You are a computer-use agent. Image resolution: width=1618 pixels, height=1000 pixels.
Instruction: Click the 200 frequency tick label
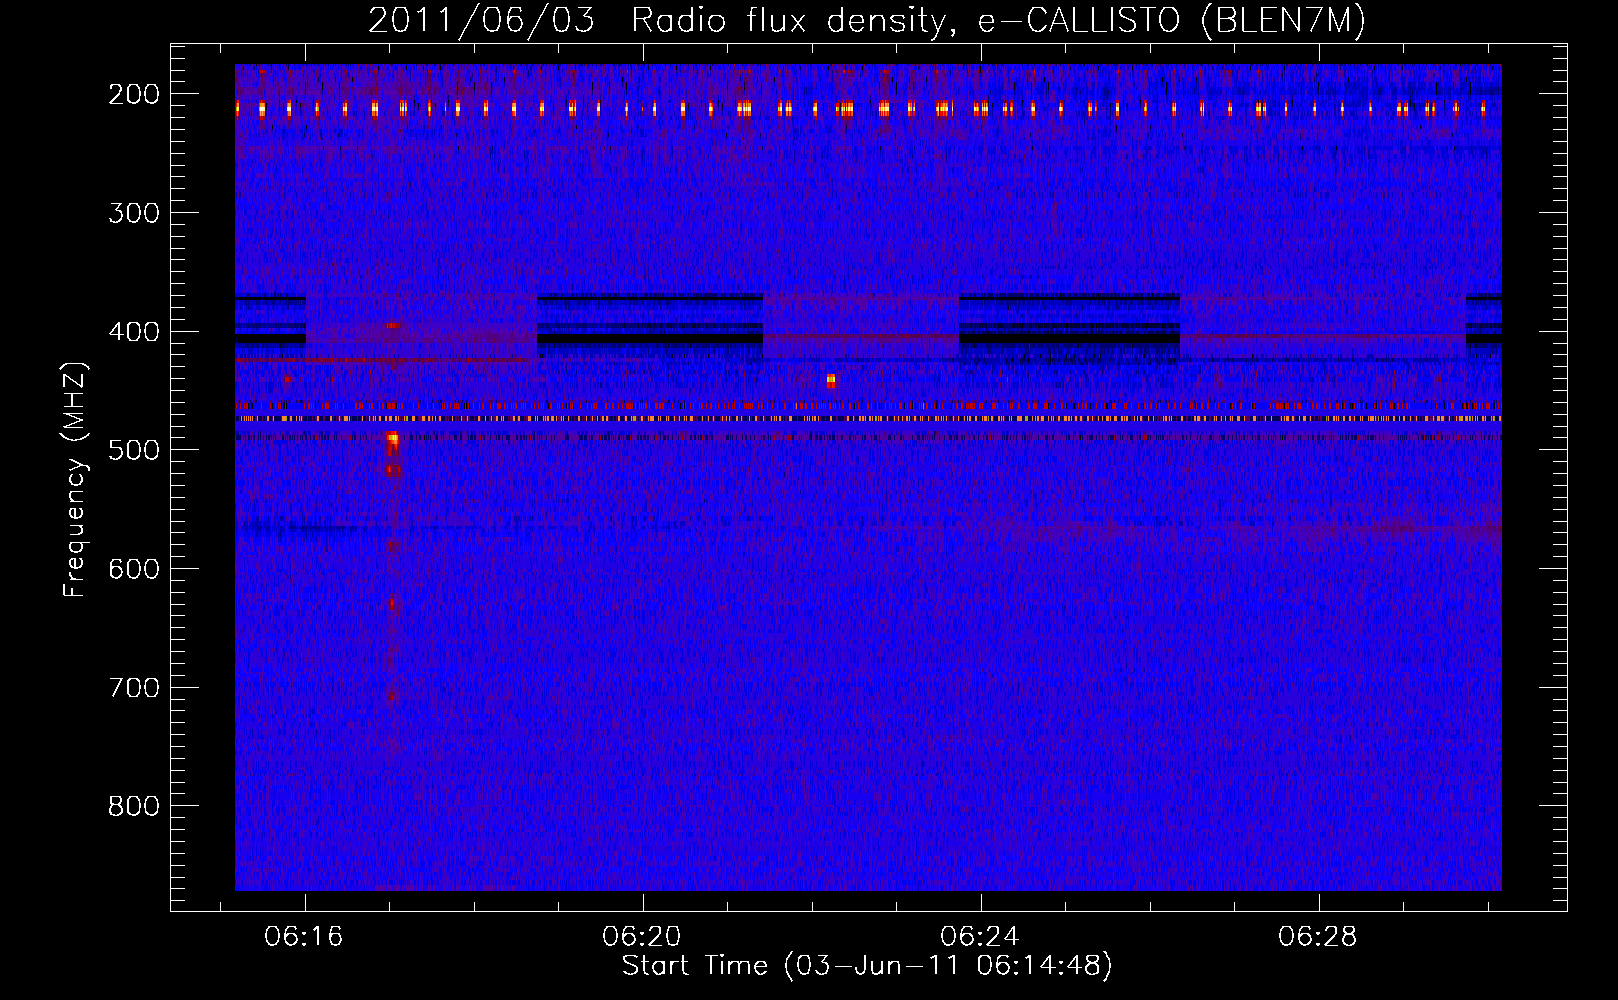click(133, 94)
